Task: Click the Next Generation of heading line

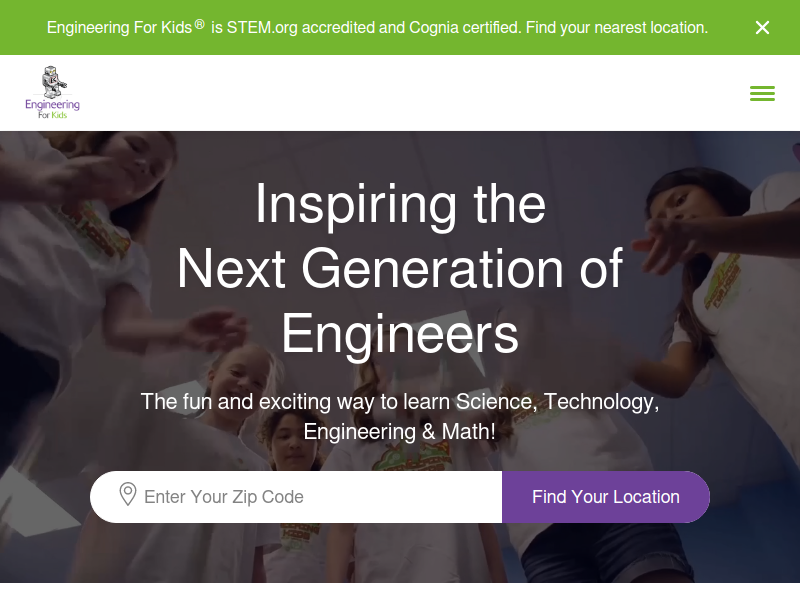Action: click(400, 269)
